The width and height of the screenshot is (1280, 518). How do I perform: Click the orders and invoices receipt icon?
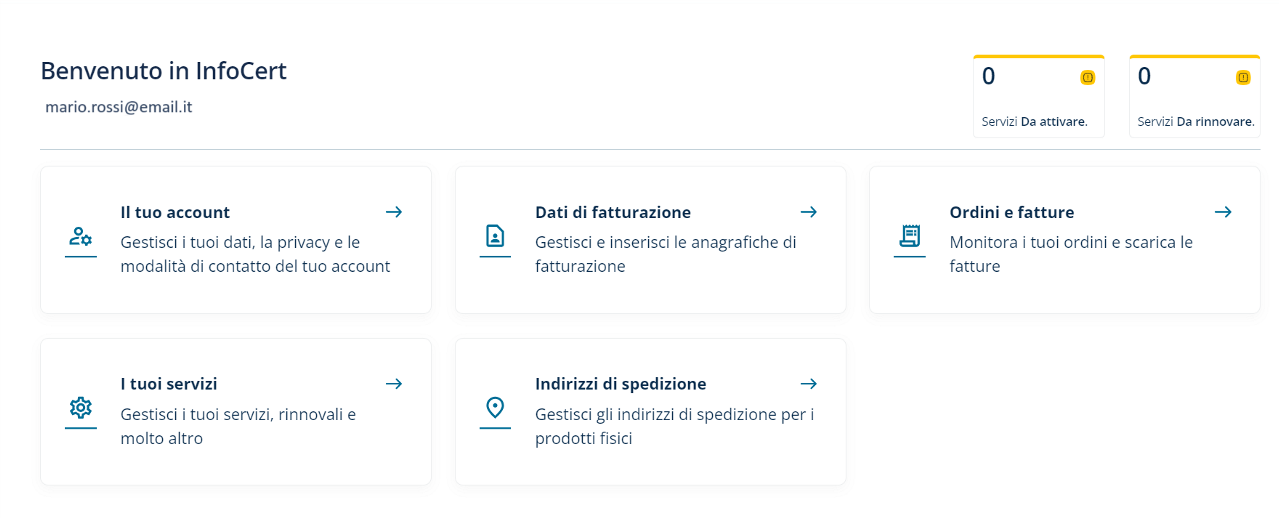pyautogui.click(x=909, y=237)
